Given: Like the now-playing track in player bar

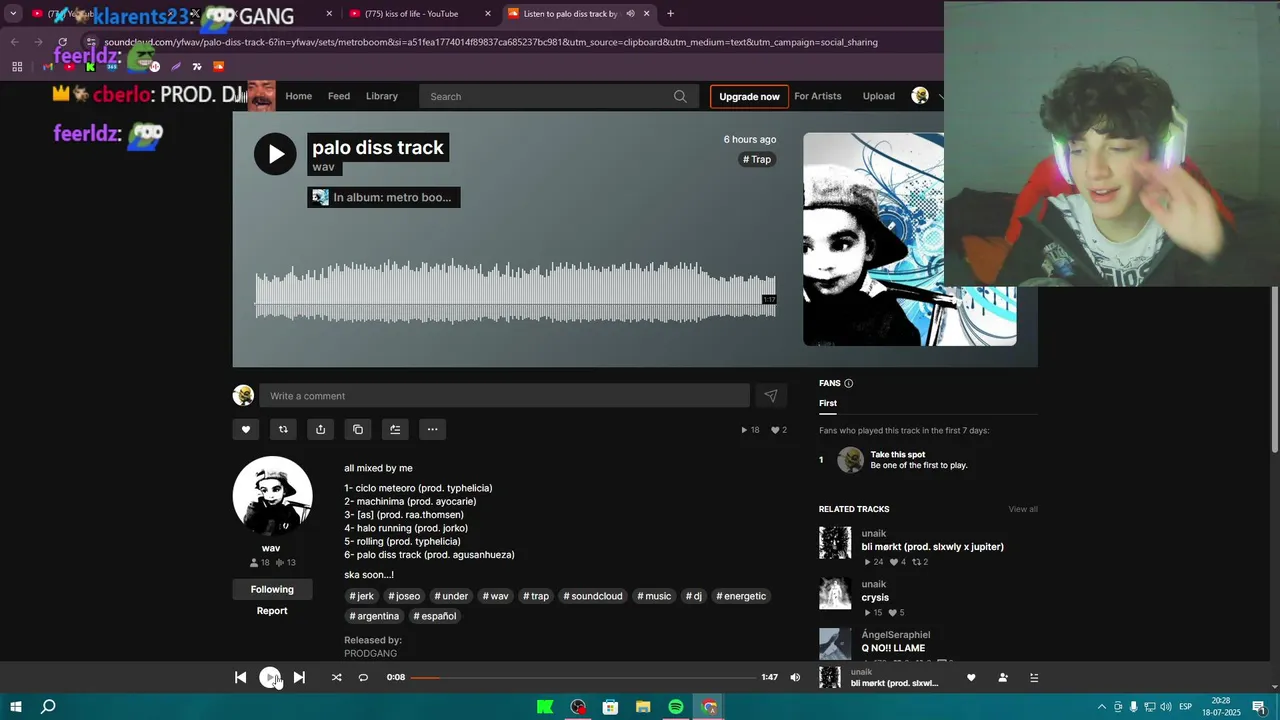Looking at the screenshot, I should coord(971,677).
